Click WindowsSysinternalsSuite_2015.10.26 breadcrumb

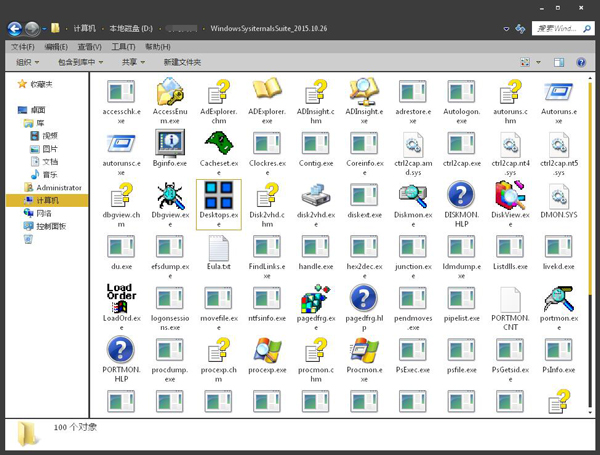[x=269, y=28]
